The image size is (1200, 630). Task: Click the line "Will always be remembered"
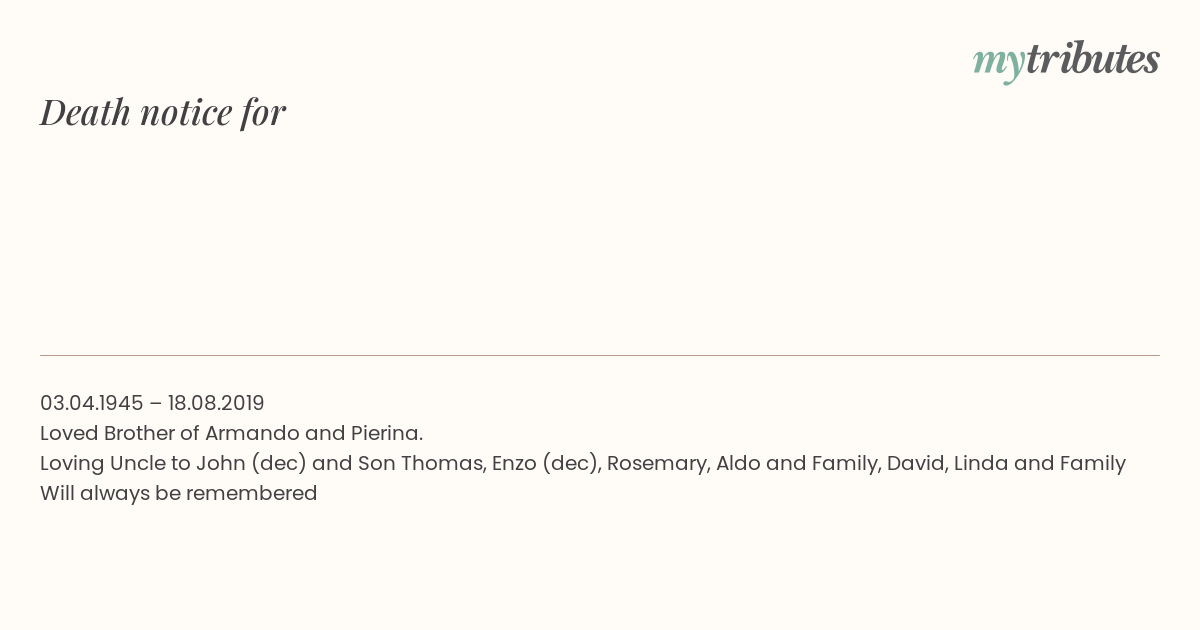(179, 493)
